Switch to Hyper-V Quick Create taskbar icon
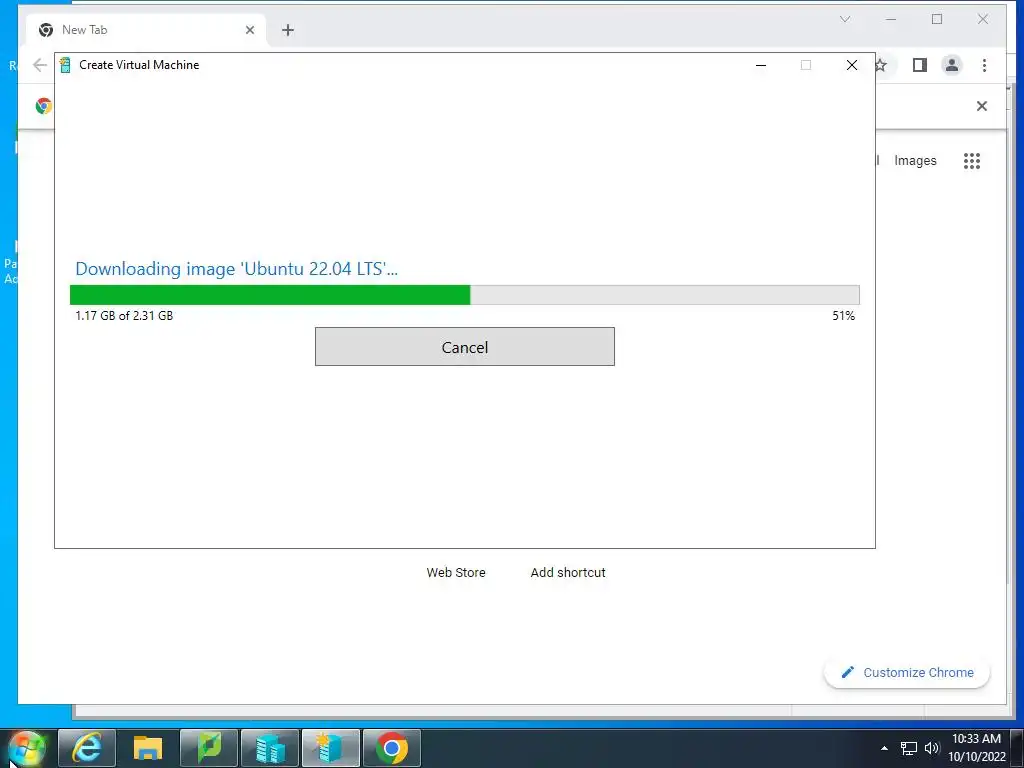Screen dimensions: 1024x768 [x=330, y=748]
